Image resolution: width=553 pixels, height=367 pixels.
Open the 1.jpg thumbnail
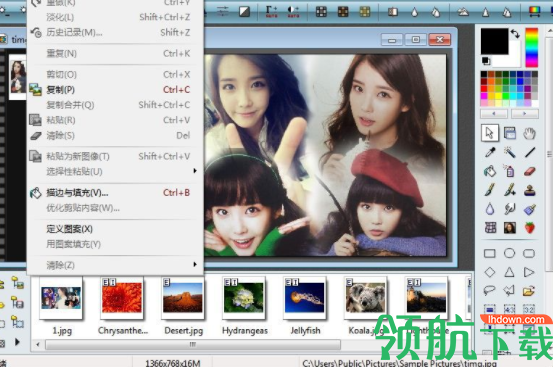click(x=61, y=298)
